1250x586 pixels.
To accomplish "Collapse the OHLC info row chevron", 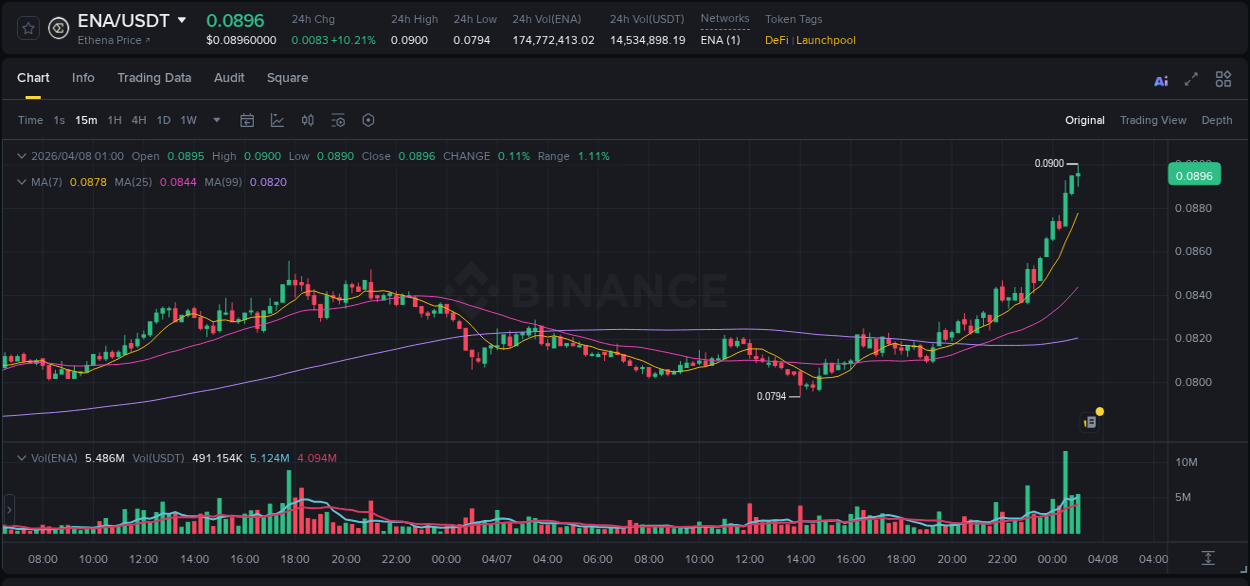I will click(x=22, y=156).
